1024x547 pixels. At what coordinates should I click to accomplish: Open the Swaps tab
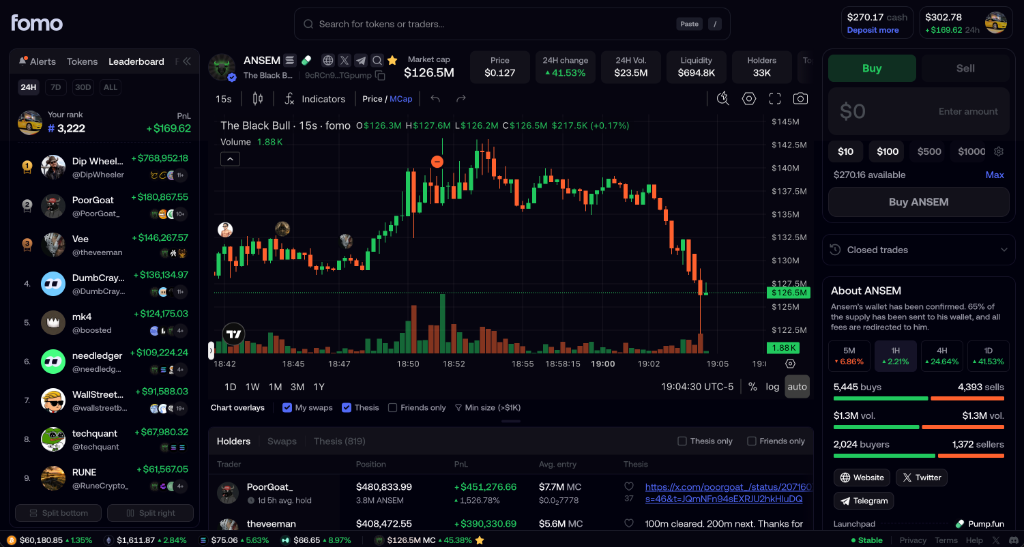pyautogui.click(x=281, y=441)
